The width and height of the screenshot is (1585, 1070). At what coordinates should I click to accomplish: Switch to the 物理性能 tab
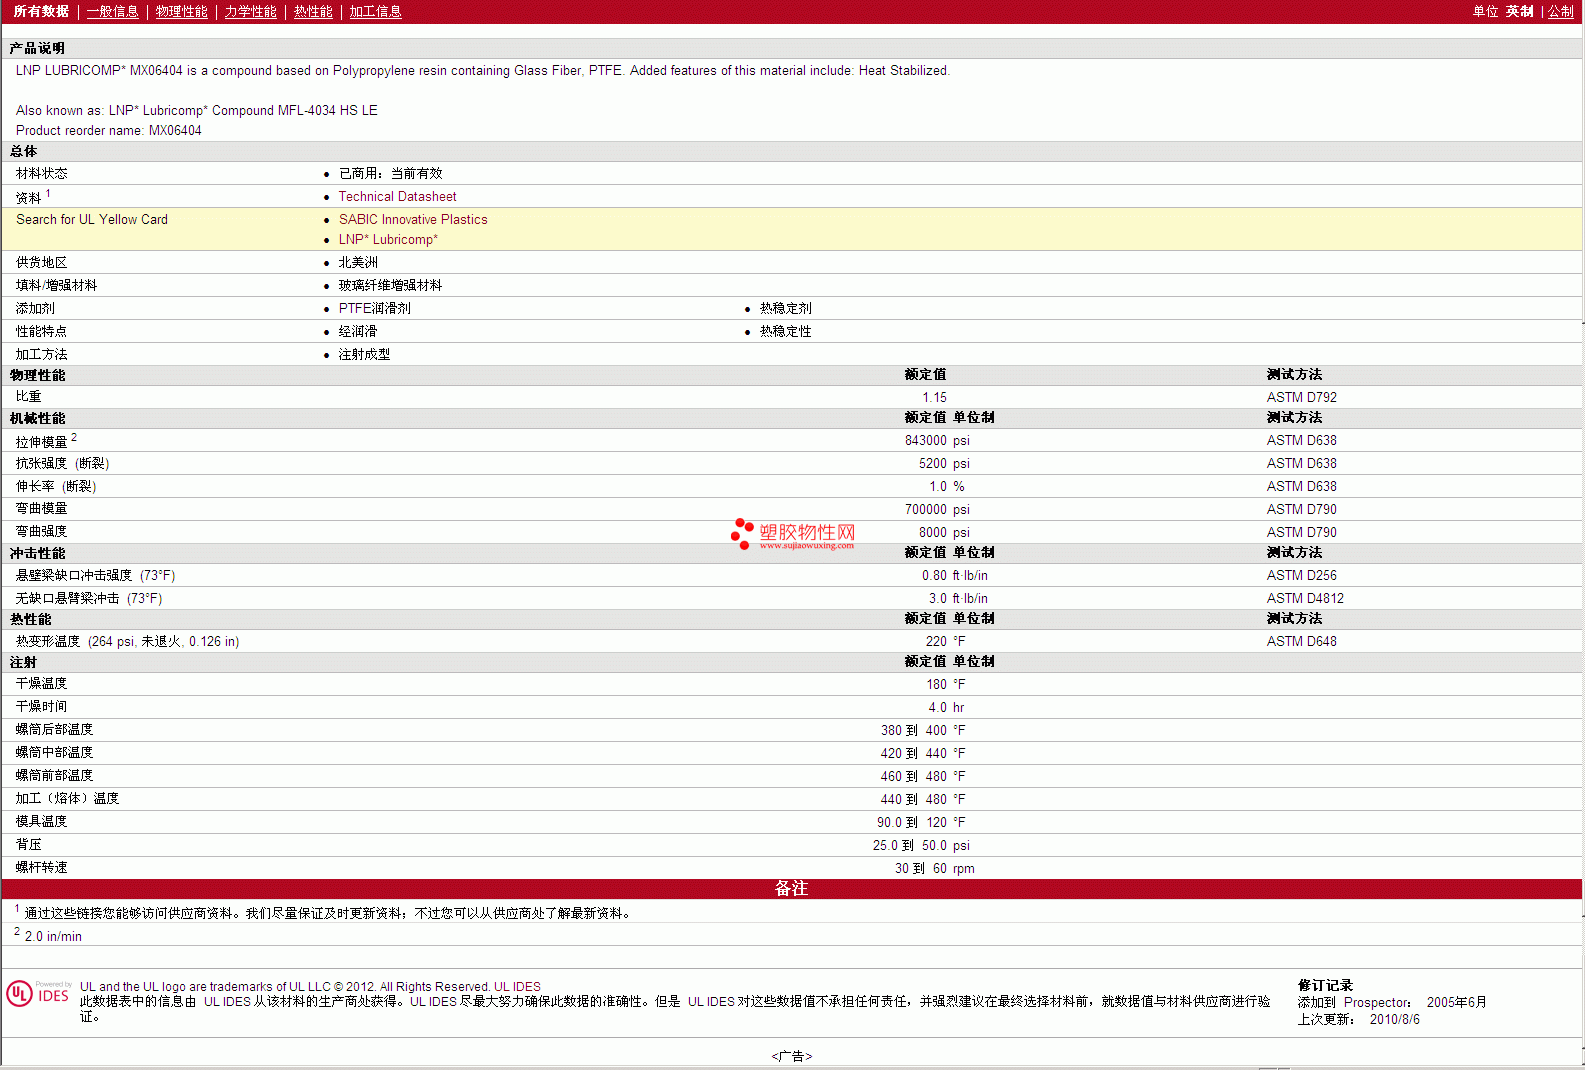182,11
